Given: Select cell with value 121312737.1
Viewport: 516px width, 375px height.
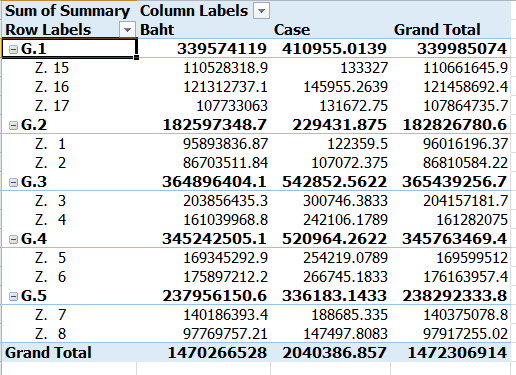Looking at the screenshot, I should pyautogui.click(x=226, y=87).
